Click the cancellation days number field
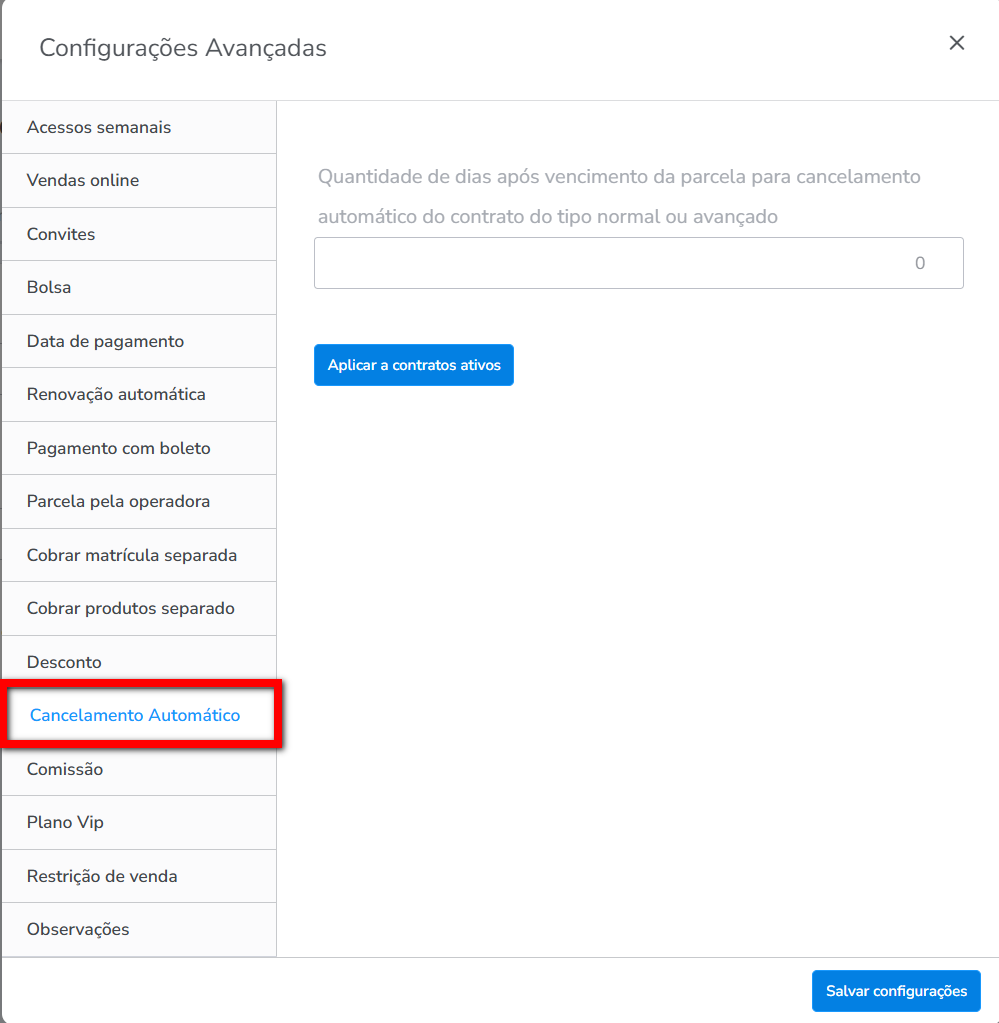The height and width of the screenshot is (1023, 999). (638, 263)
